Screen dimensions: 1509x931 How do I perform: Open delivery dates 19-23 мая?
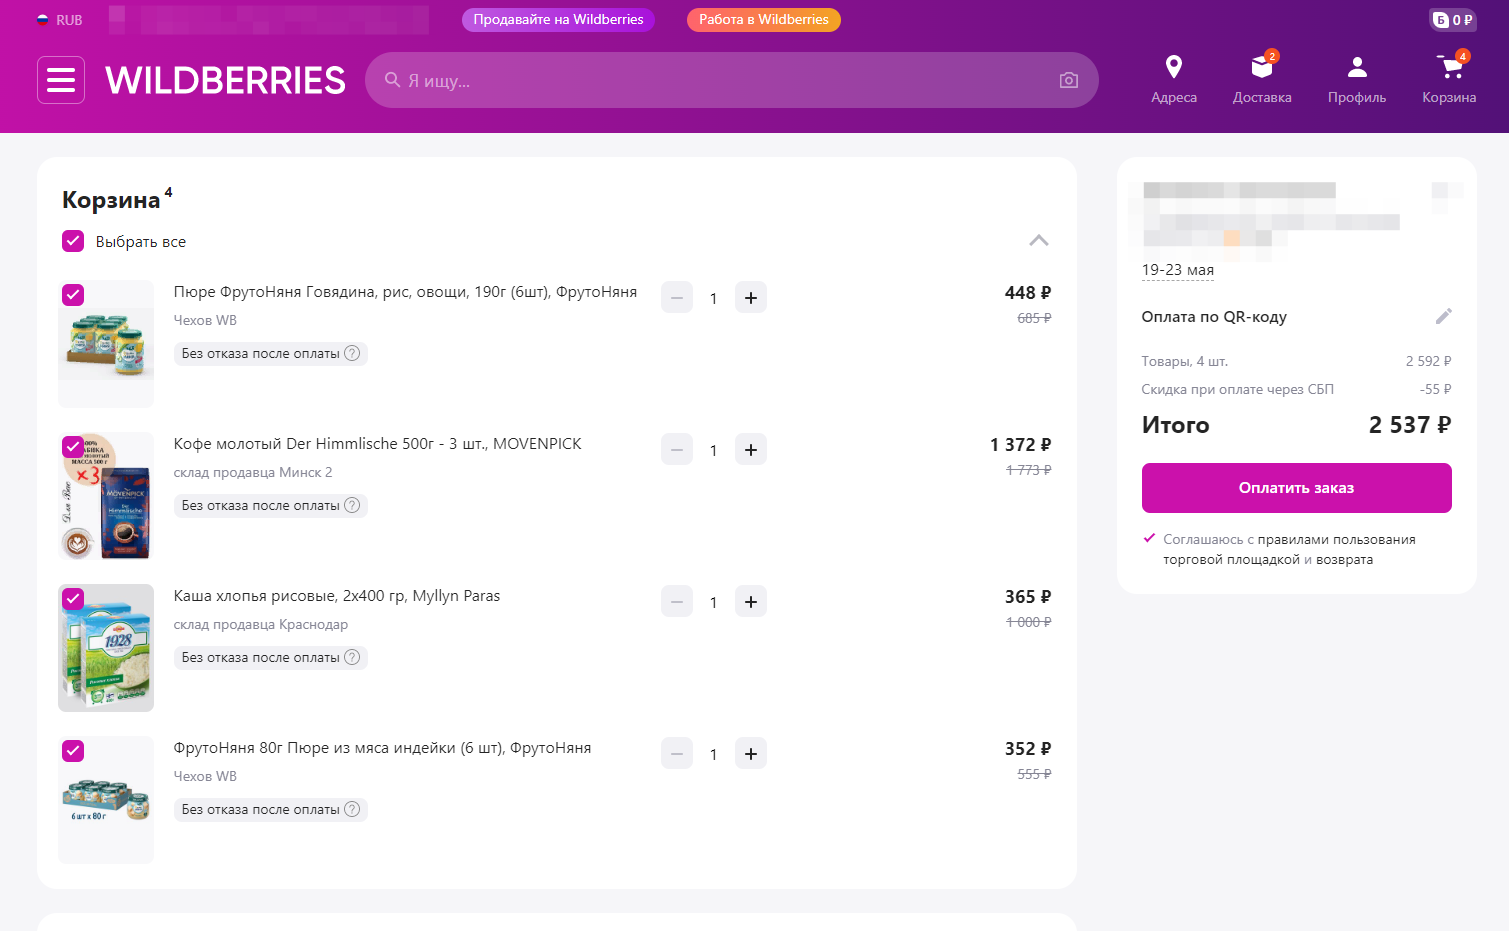tap(1178, 270)
